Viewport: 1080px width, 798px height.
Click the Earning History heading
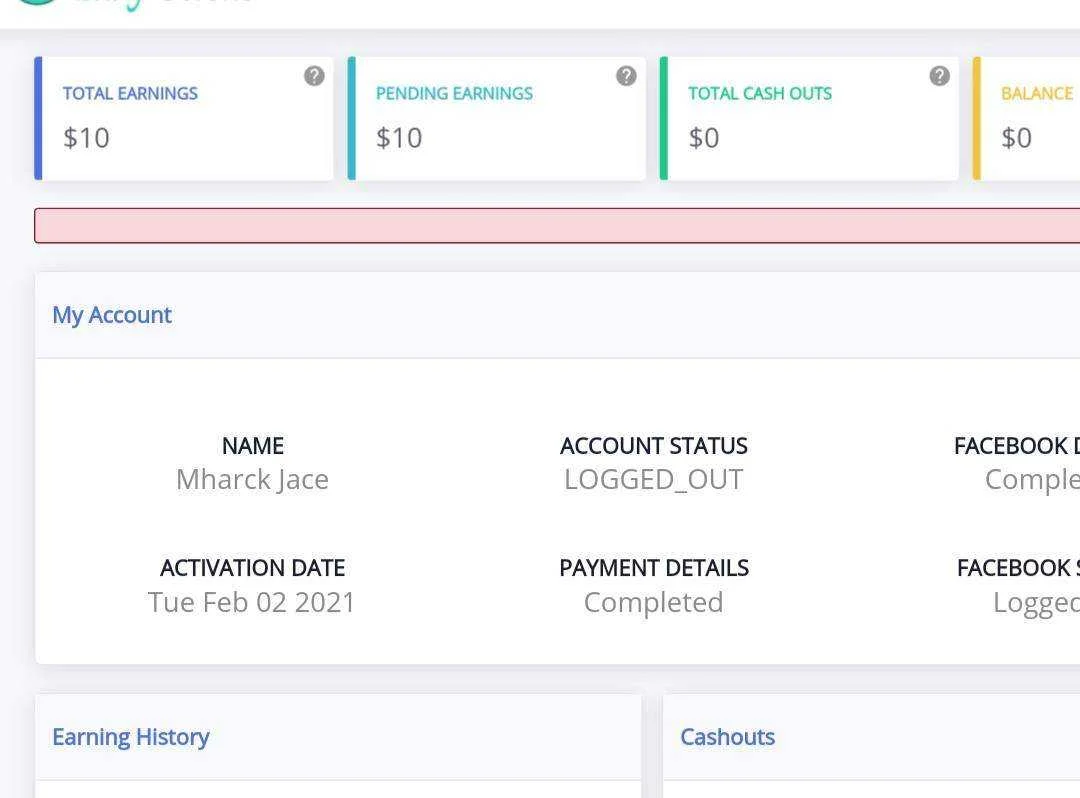pos(131,737)
